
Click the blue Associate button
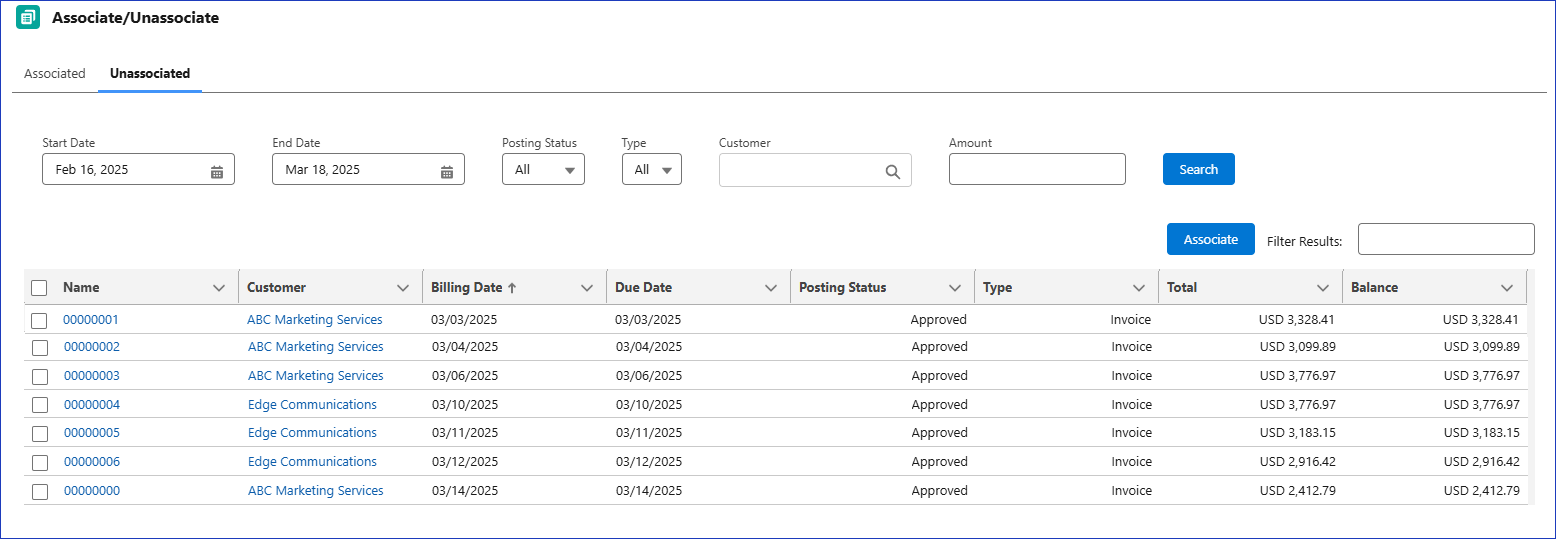click(1210, 240)
